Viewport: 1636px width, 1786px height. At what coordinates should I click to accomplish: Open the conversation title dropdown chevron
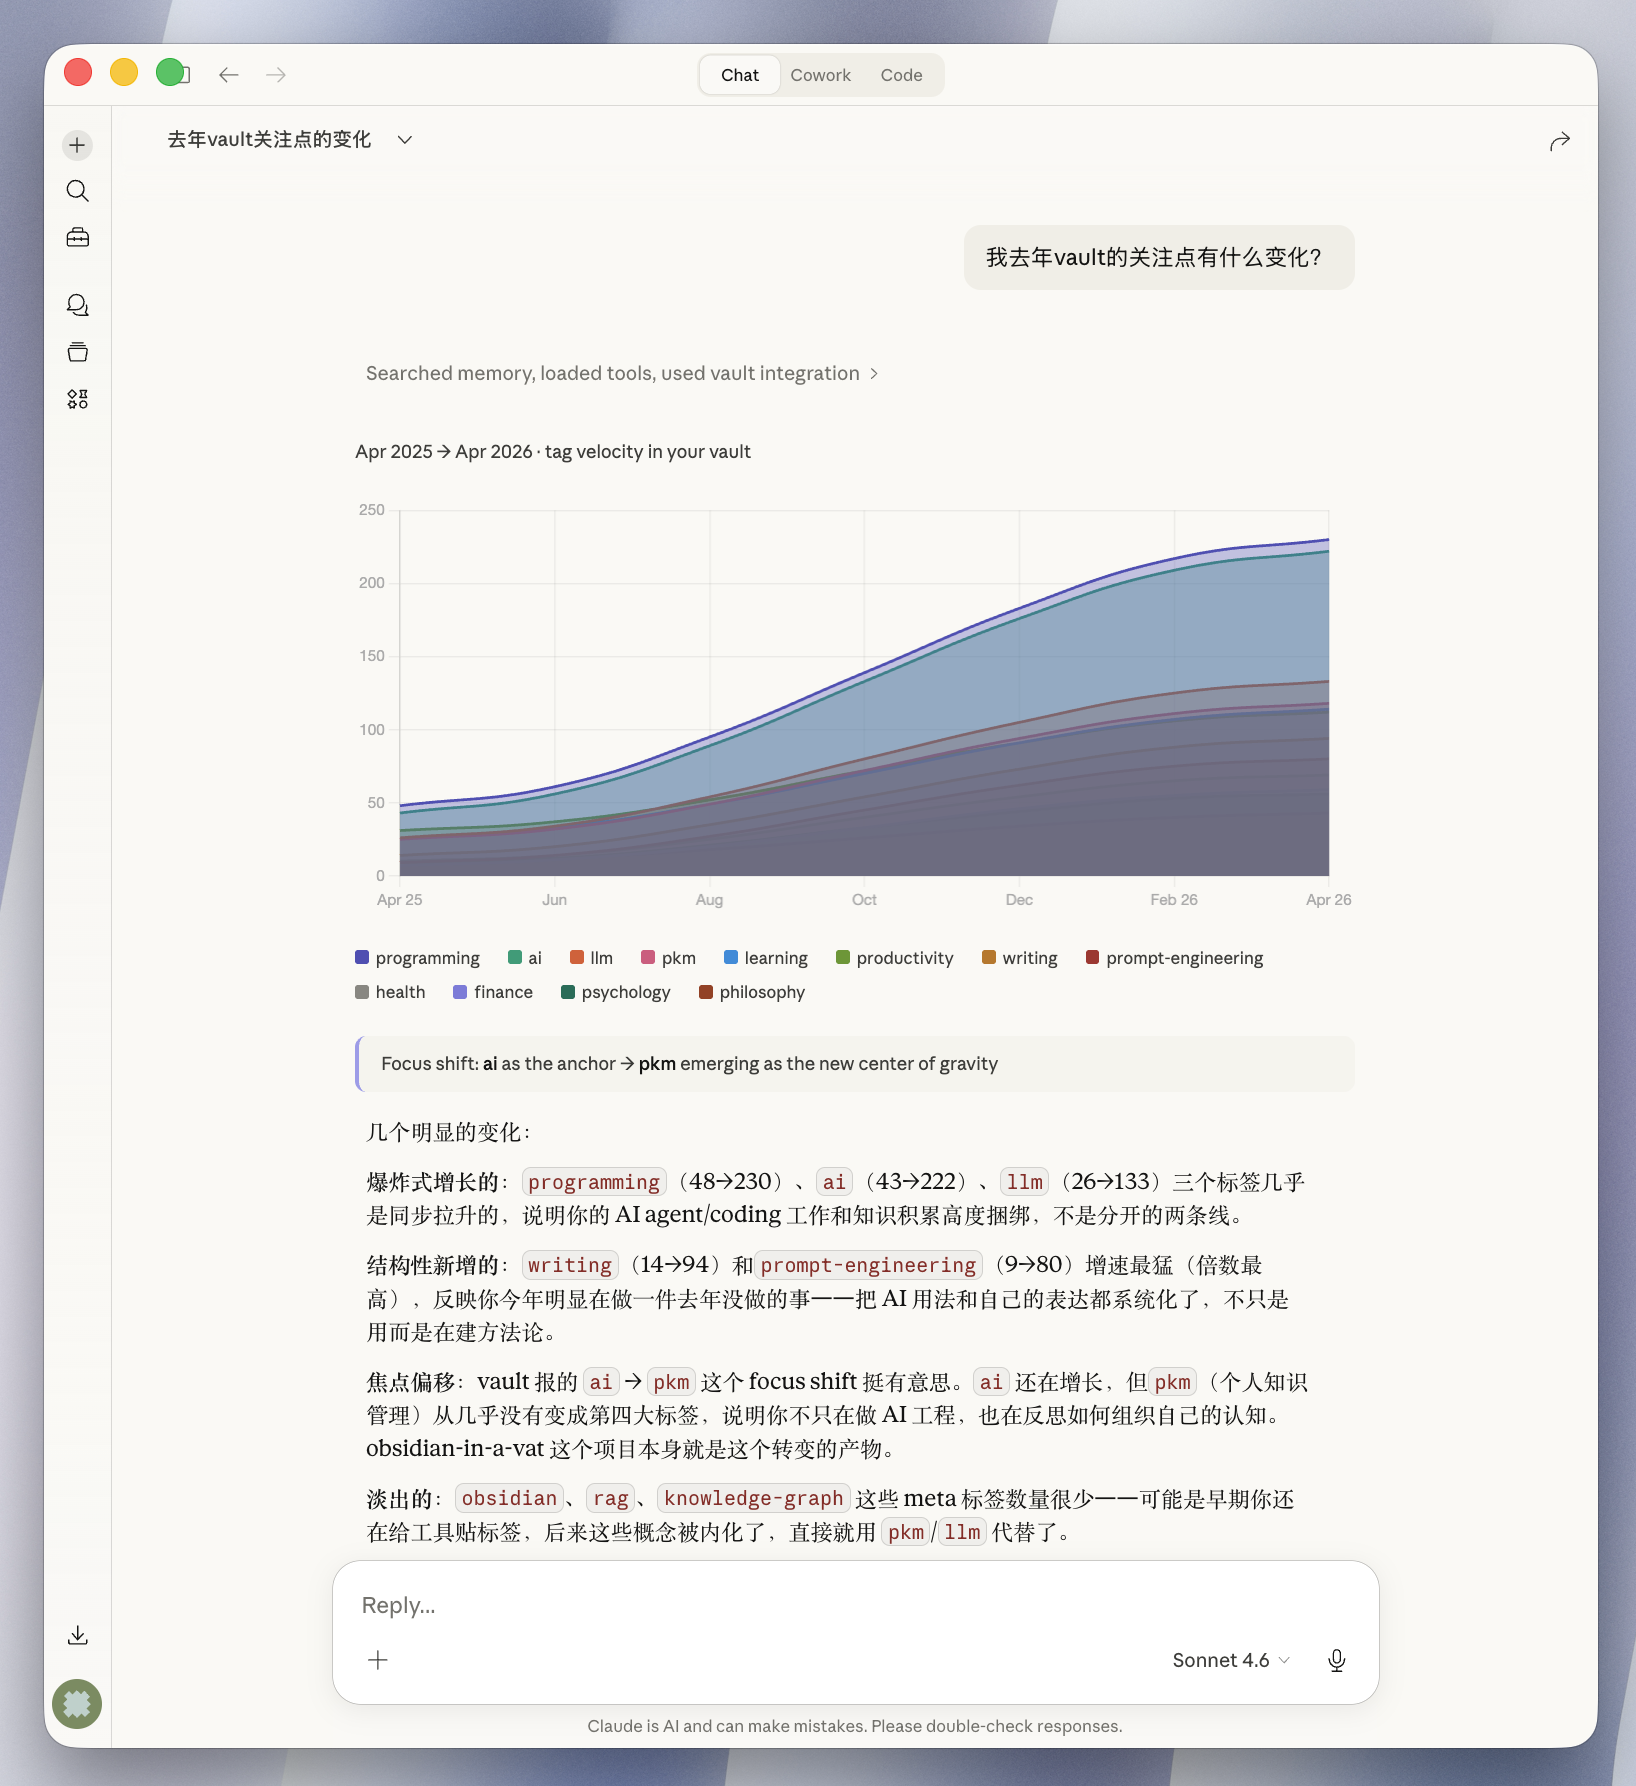(405, 140)
